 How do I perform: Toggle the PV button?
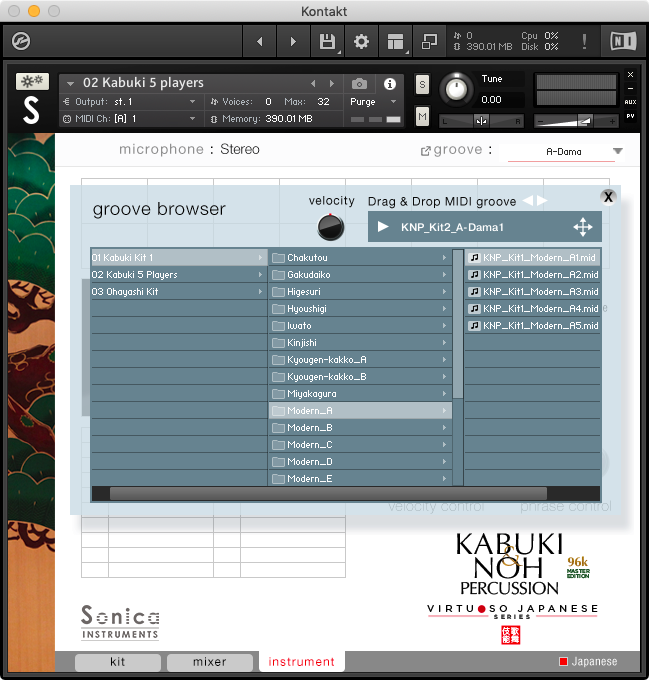tap(630, 116)
